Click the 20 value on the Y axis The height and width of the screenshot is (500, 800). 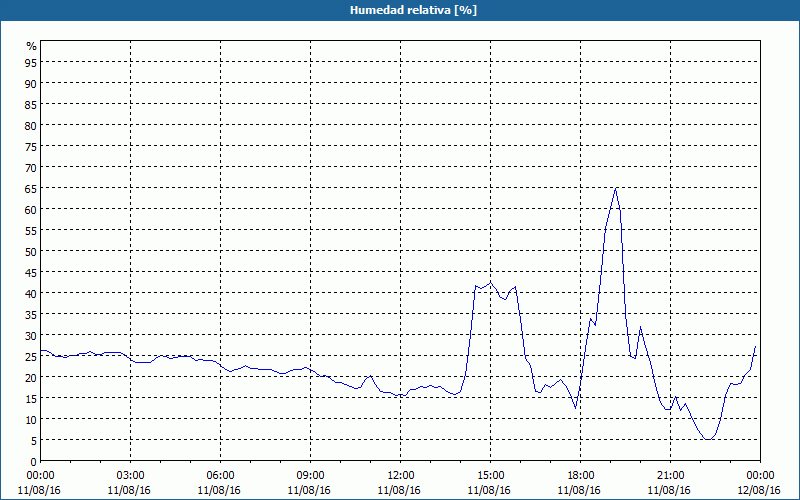(31, 378)
